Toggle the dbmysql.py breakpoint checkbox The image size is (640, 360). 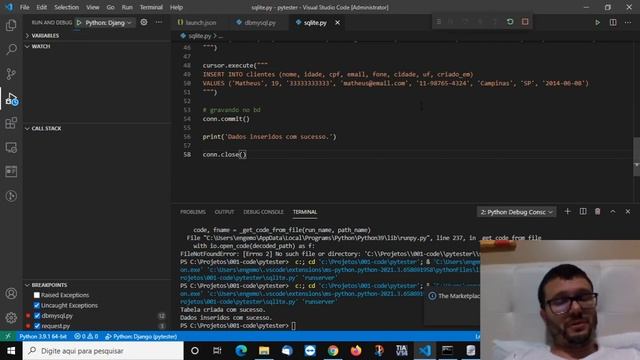(37, 316)
